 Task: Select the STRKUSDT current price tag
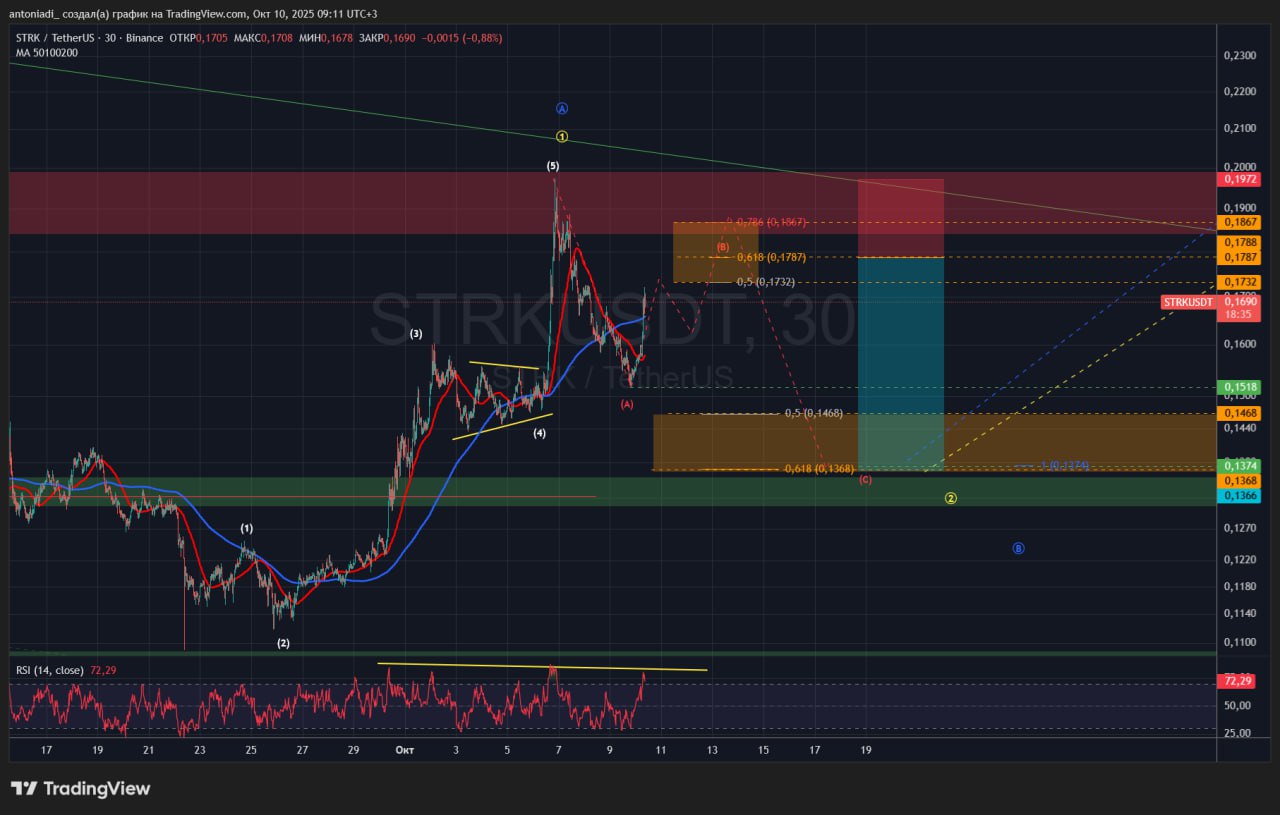coord(1188,302)
